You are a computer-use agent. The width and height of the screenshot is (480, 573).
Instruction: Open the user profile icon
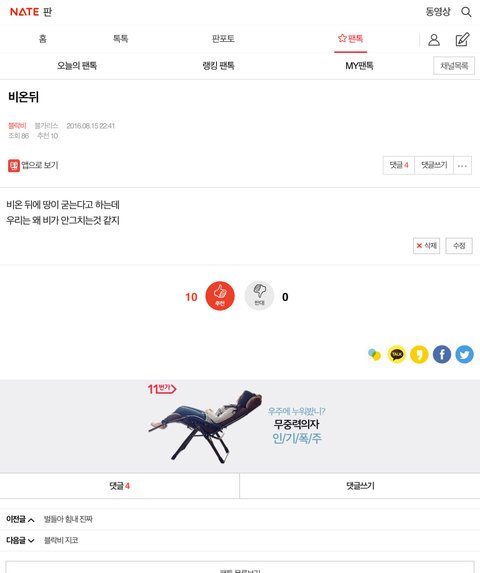tap(434, 39)
